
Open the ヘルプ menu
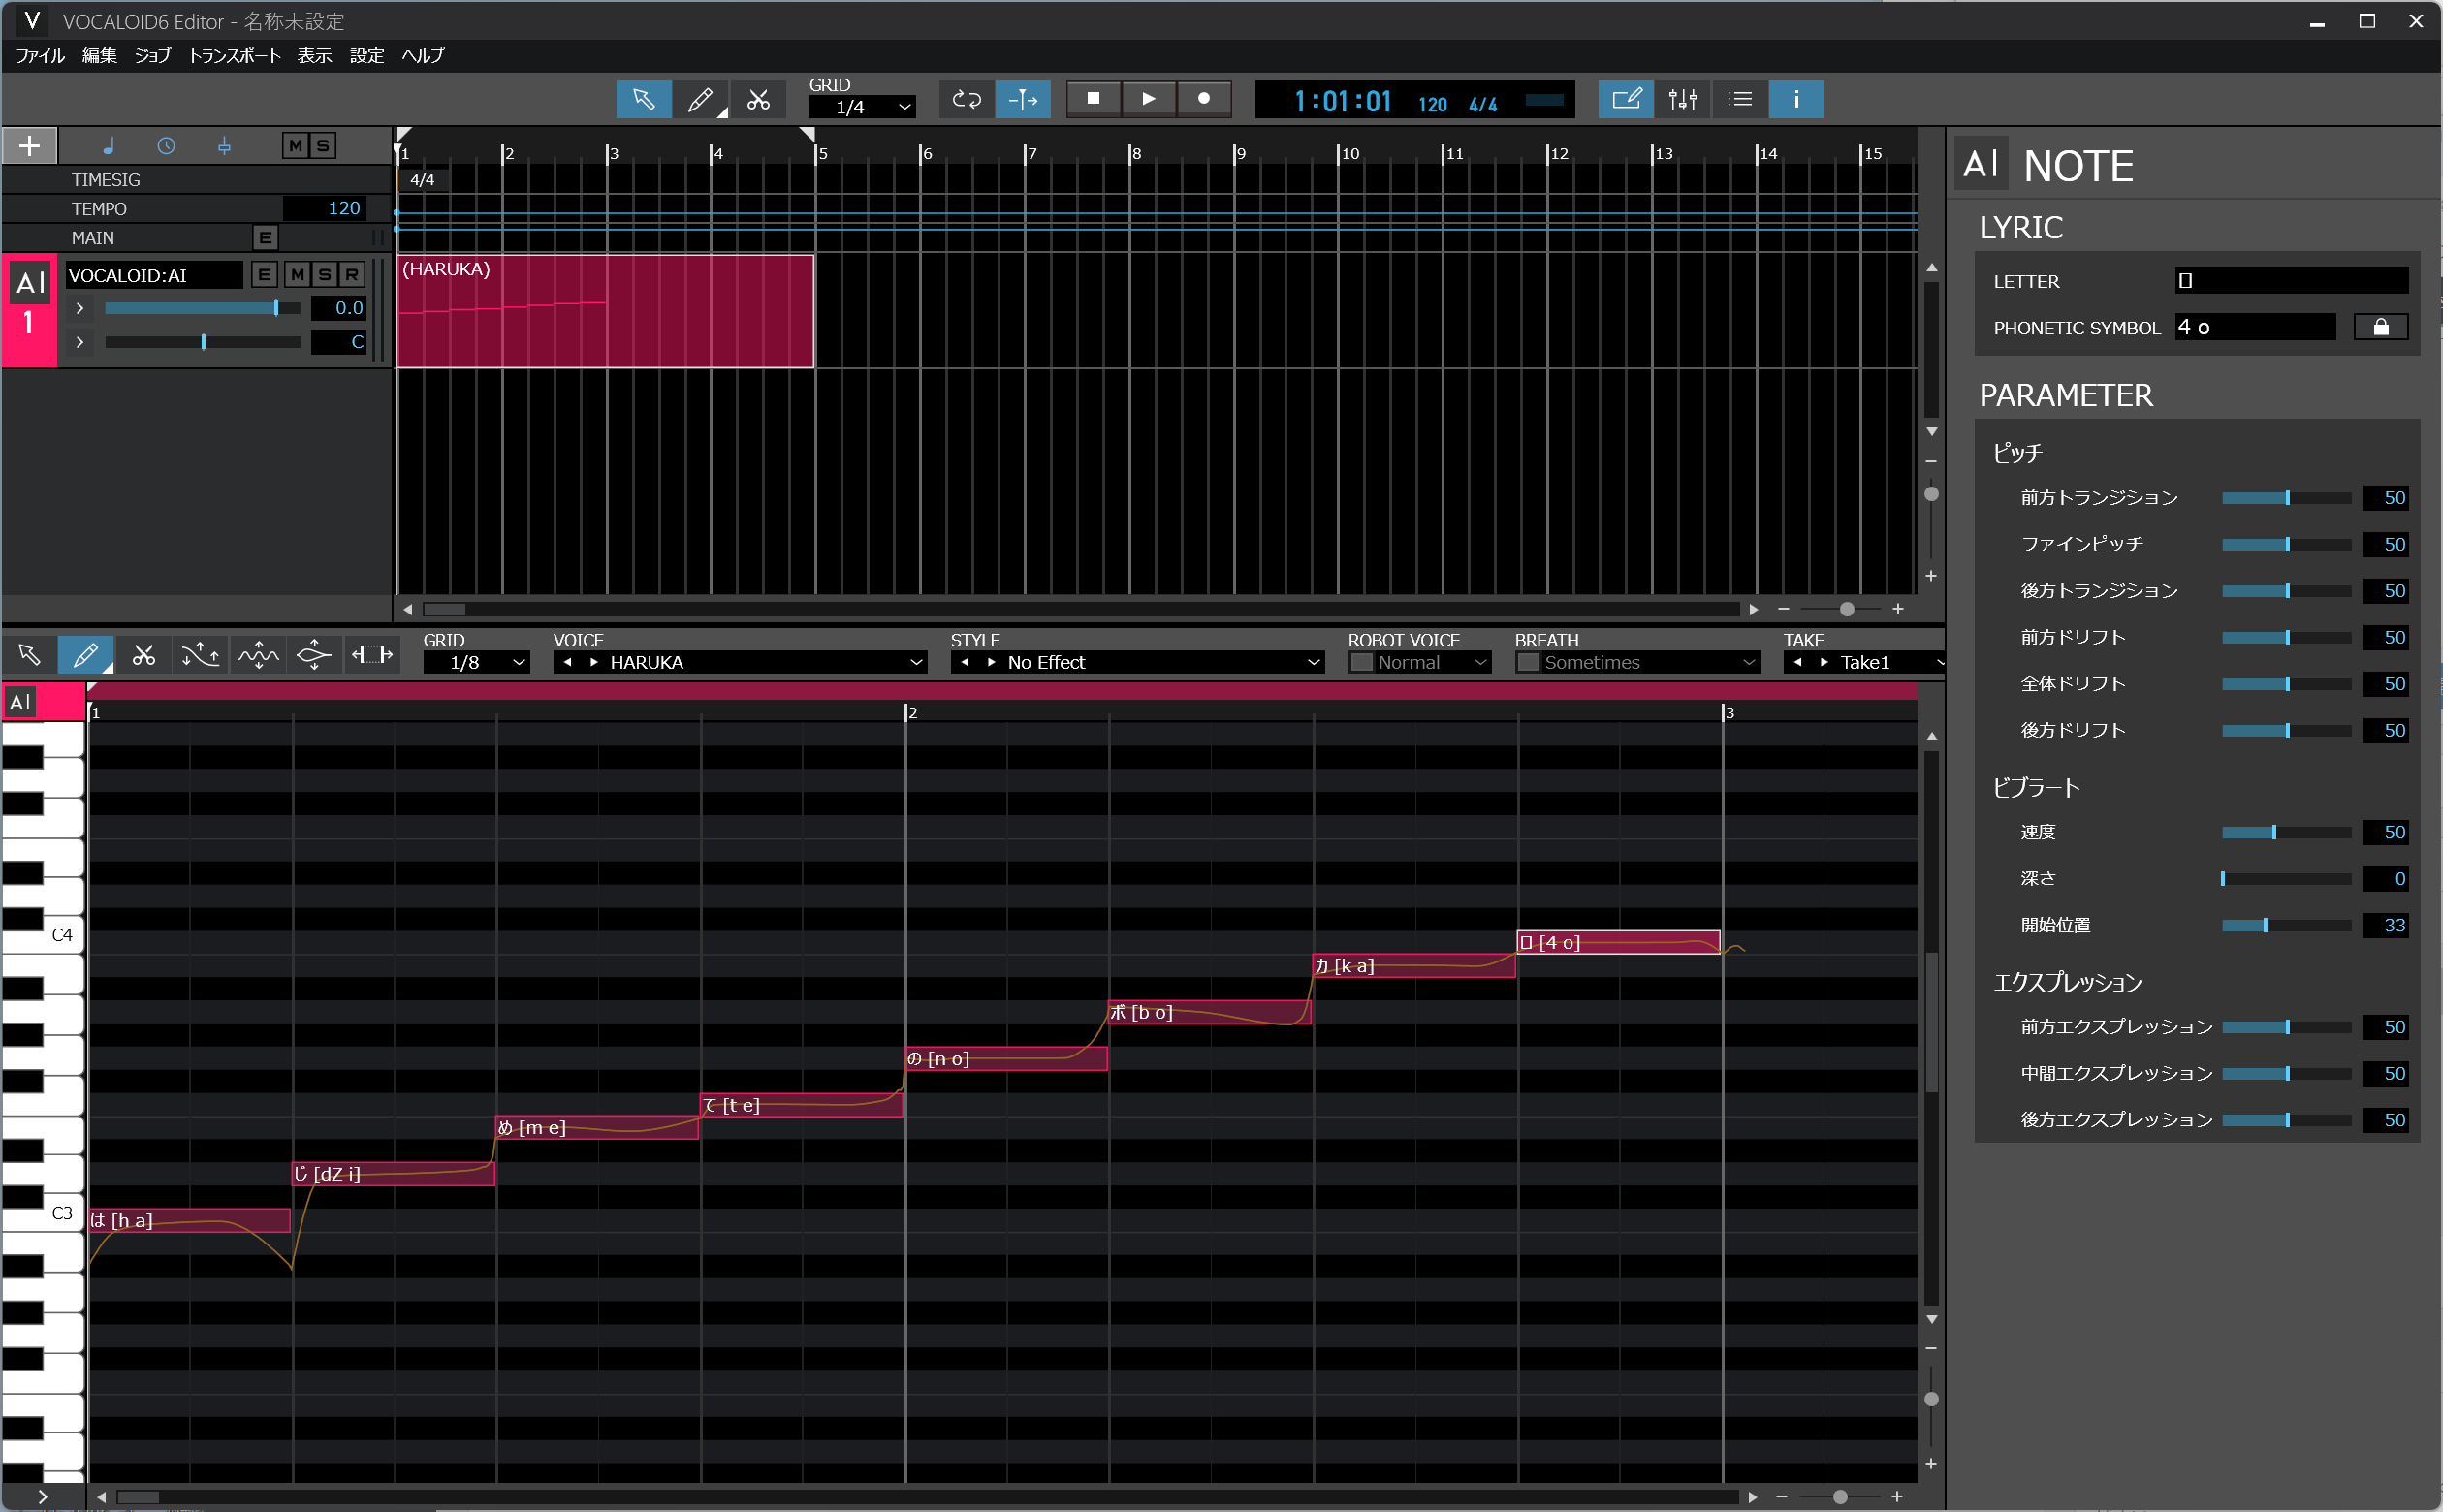[423, 55]
